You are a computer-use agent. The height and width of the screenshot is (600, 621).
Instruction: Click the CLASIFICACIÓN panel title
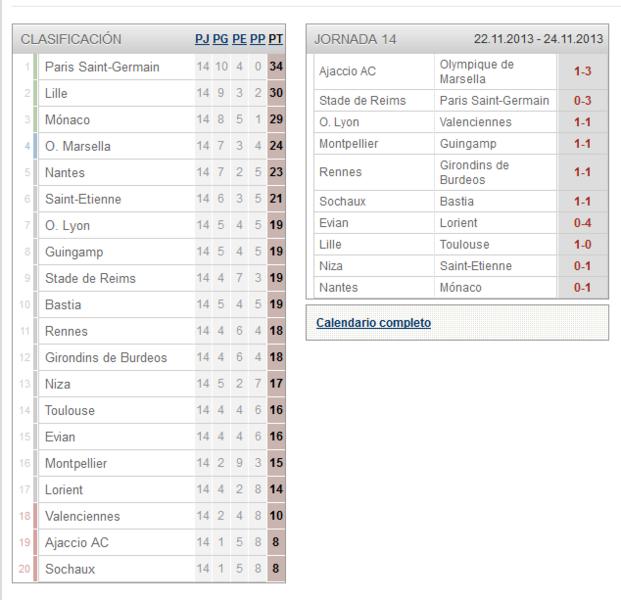point(71,39)
